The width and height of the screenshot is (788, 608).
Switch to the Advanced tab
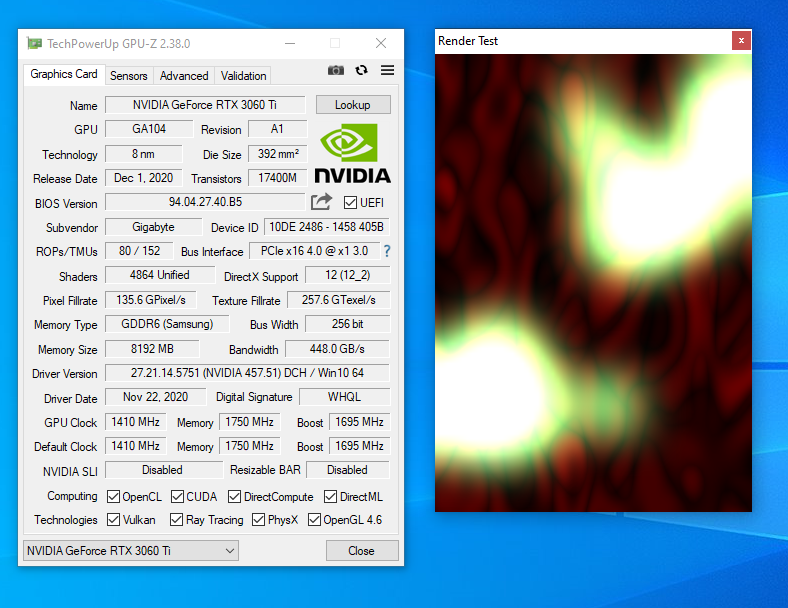(x=184, y=76)
